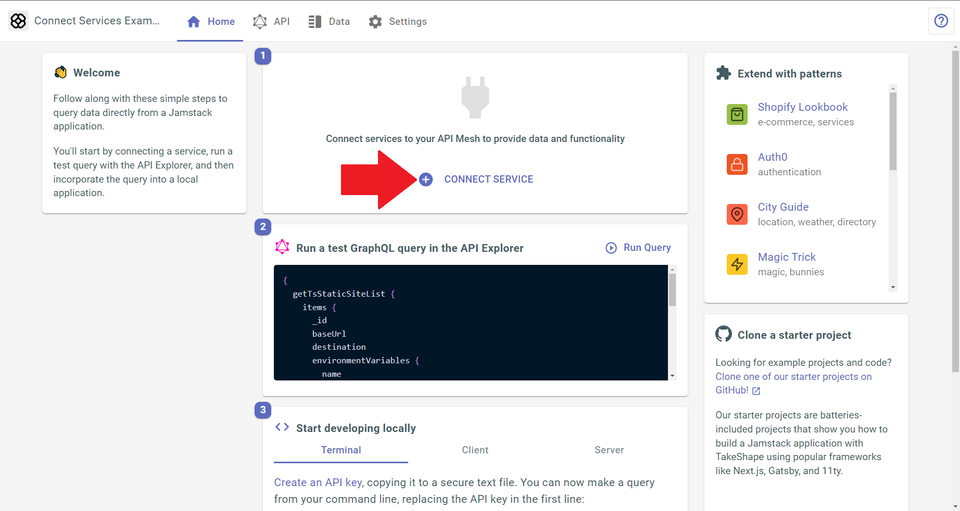
Task: Click the authentication tag text
Action: (x=790, y=172)
